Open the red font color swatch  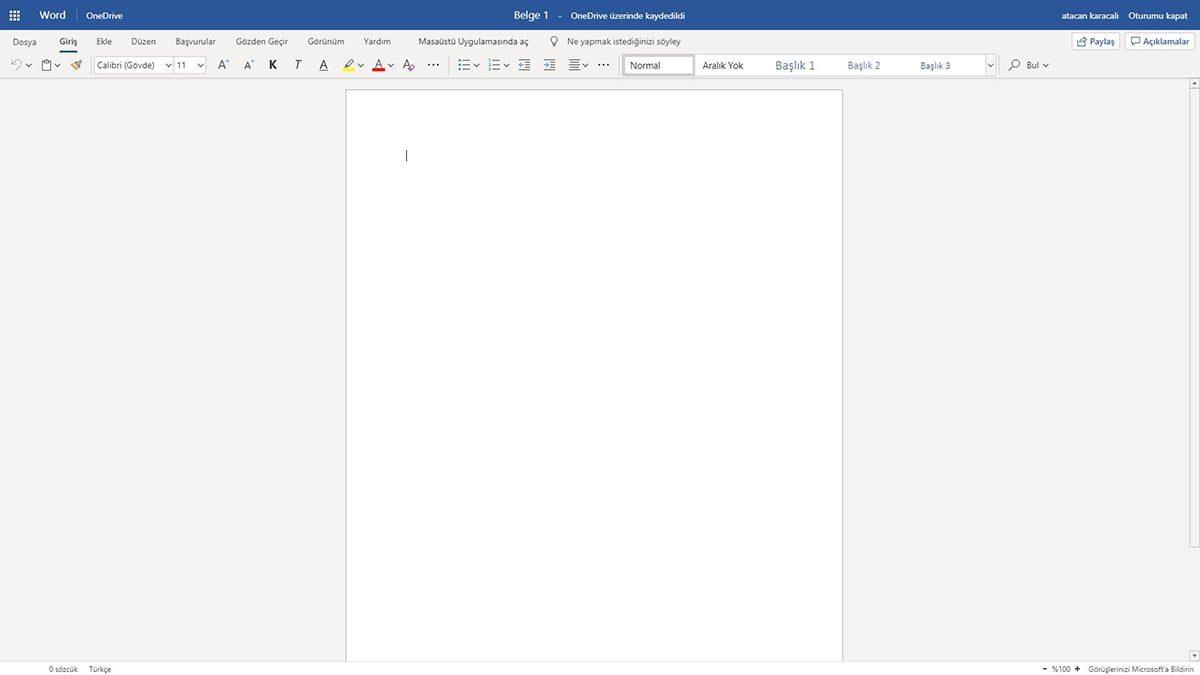(x=378, y=64)
